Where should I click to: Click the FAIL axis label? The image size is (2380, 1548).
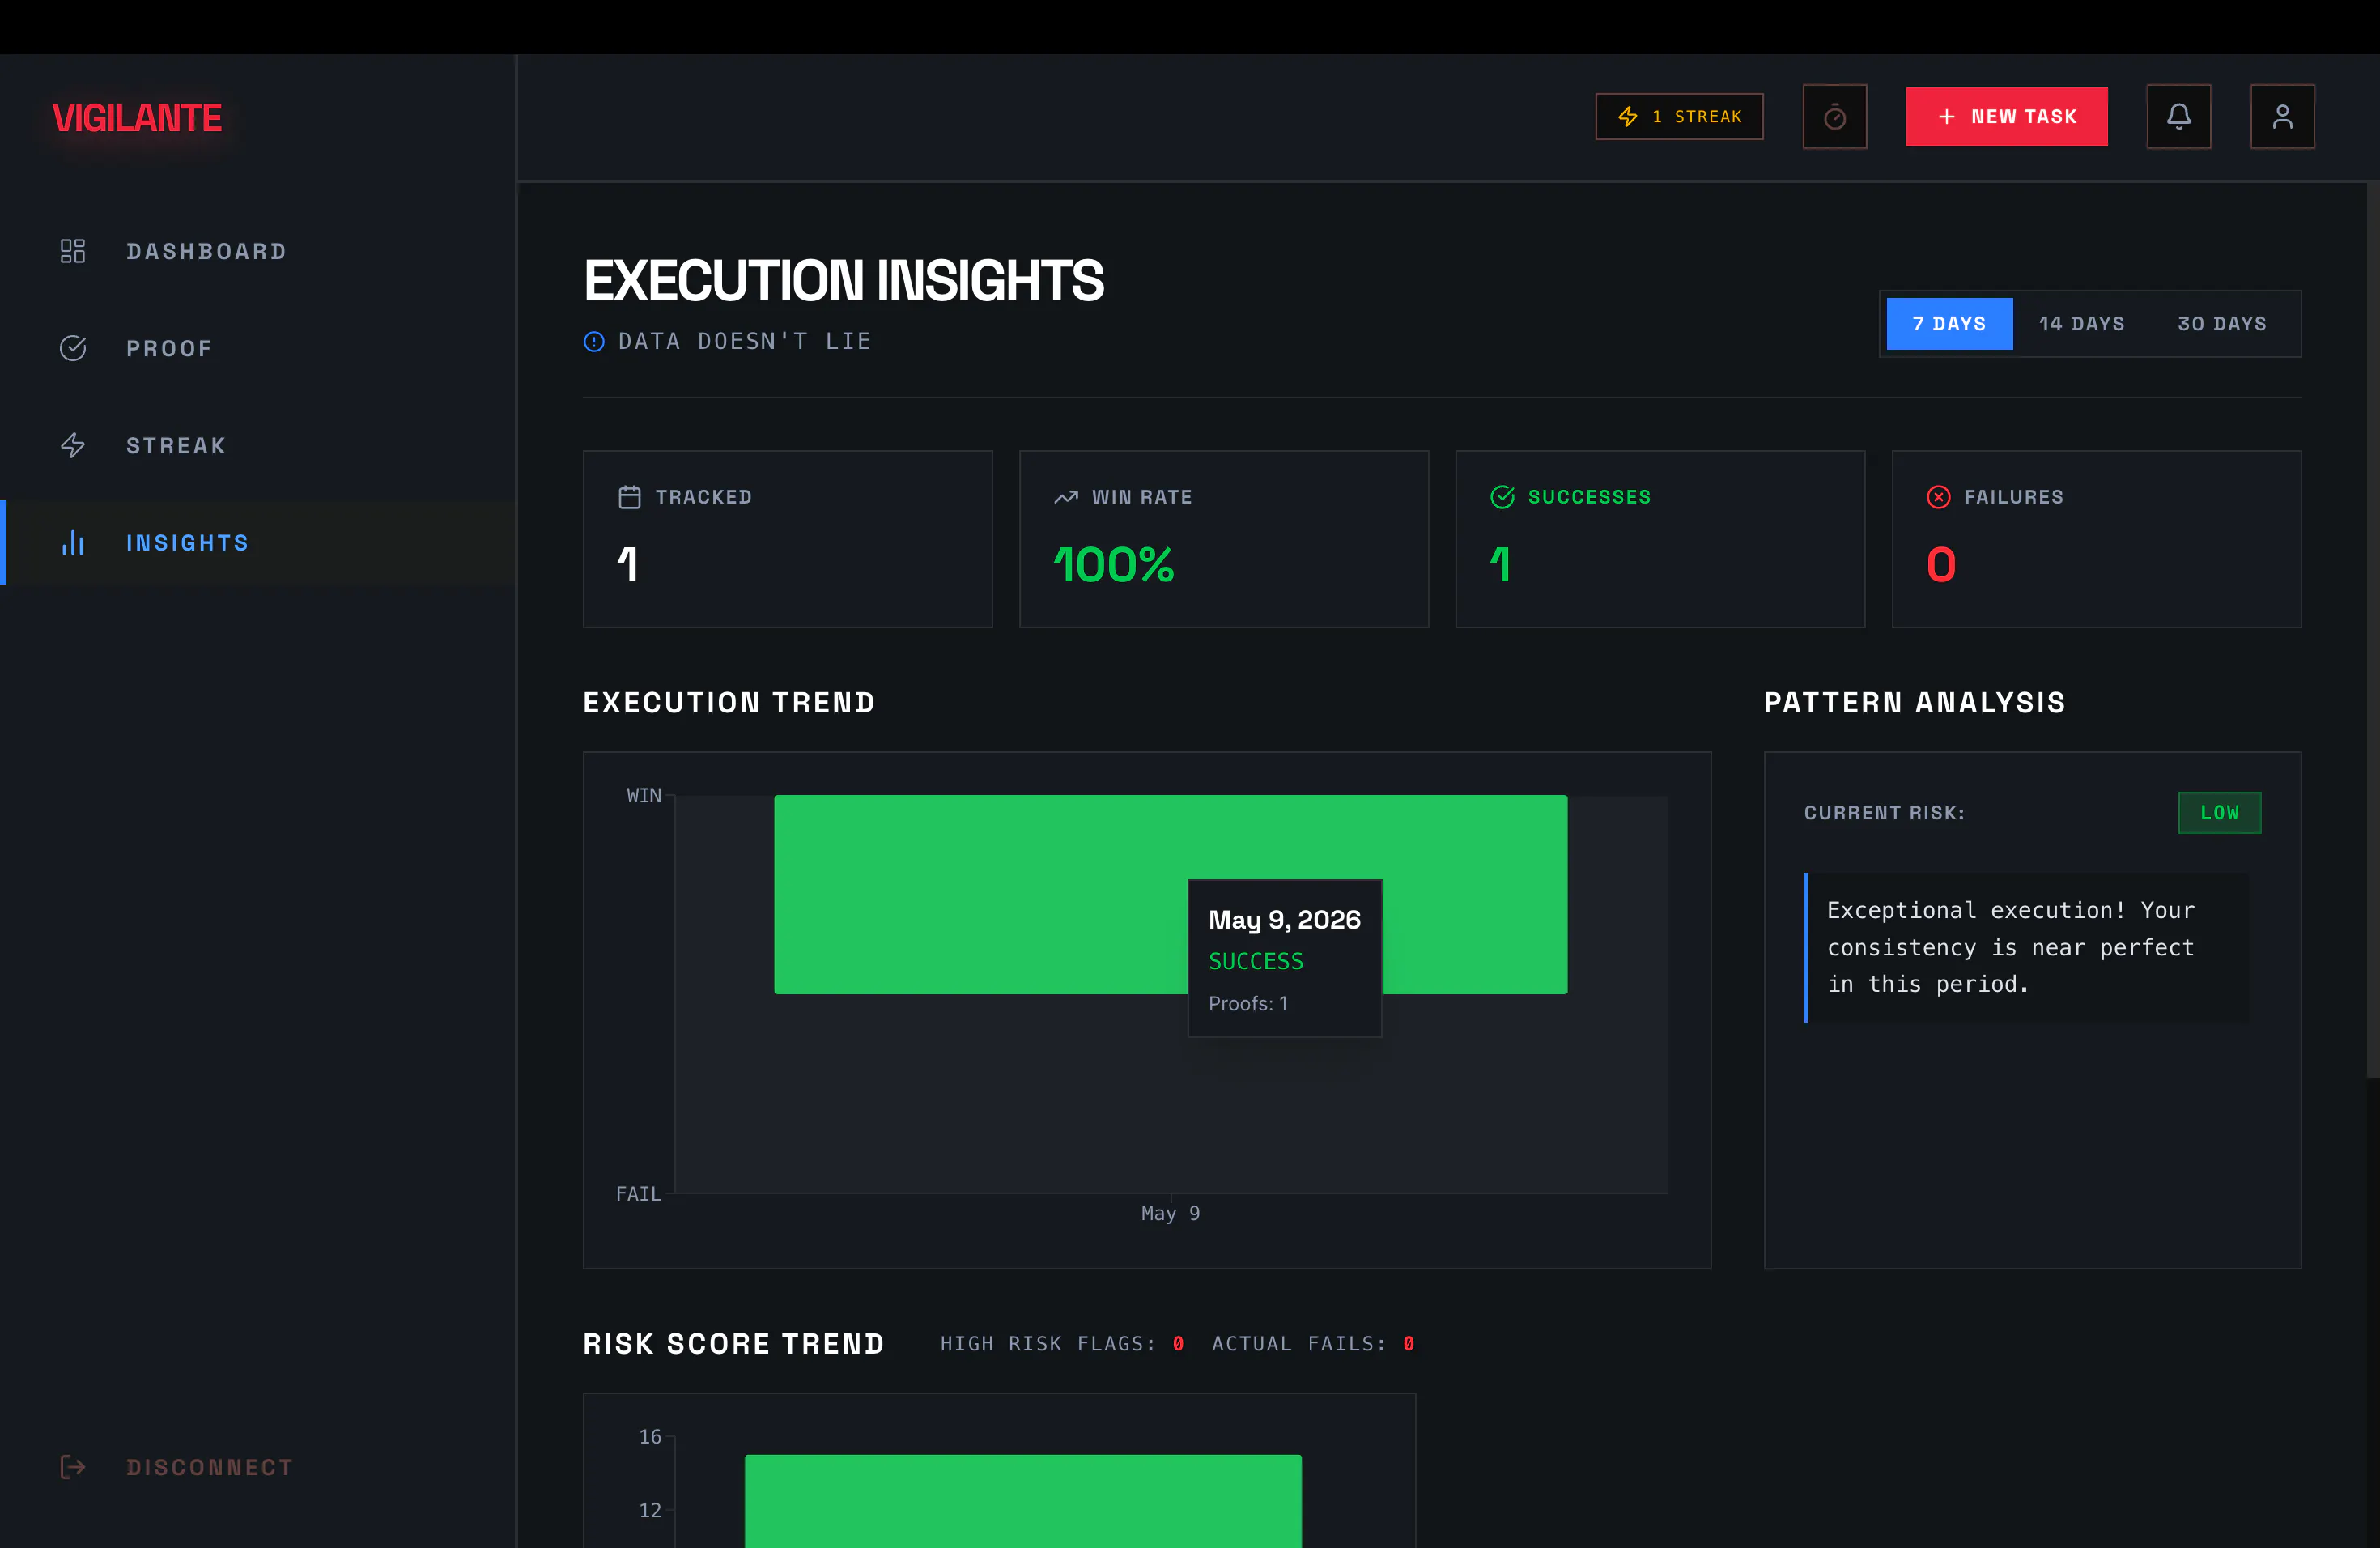[x=638, y=1193]
